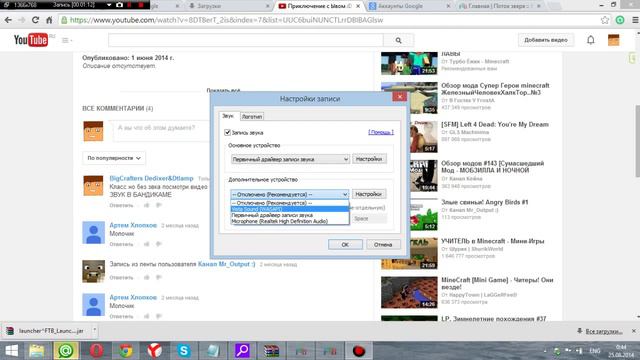This screenshot has width=640, height=360.
Task: Like the BigCrafters Dedixer&Dtlamp comment
Action: (147, 205)
